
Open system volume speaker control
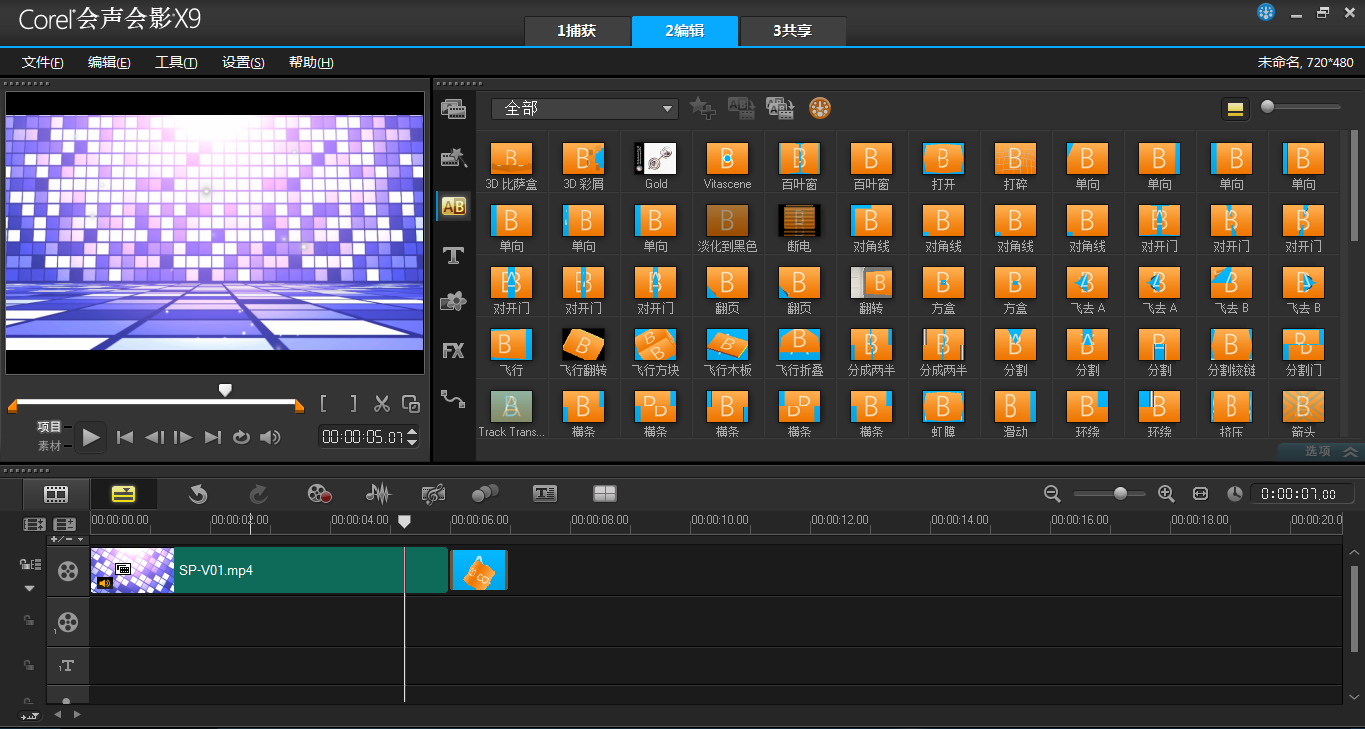coord(270,437)
